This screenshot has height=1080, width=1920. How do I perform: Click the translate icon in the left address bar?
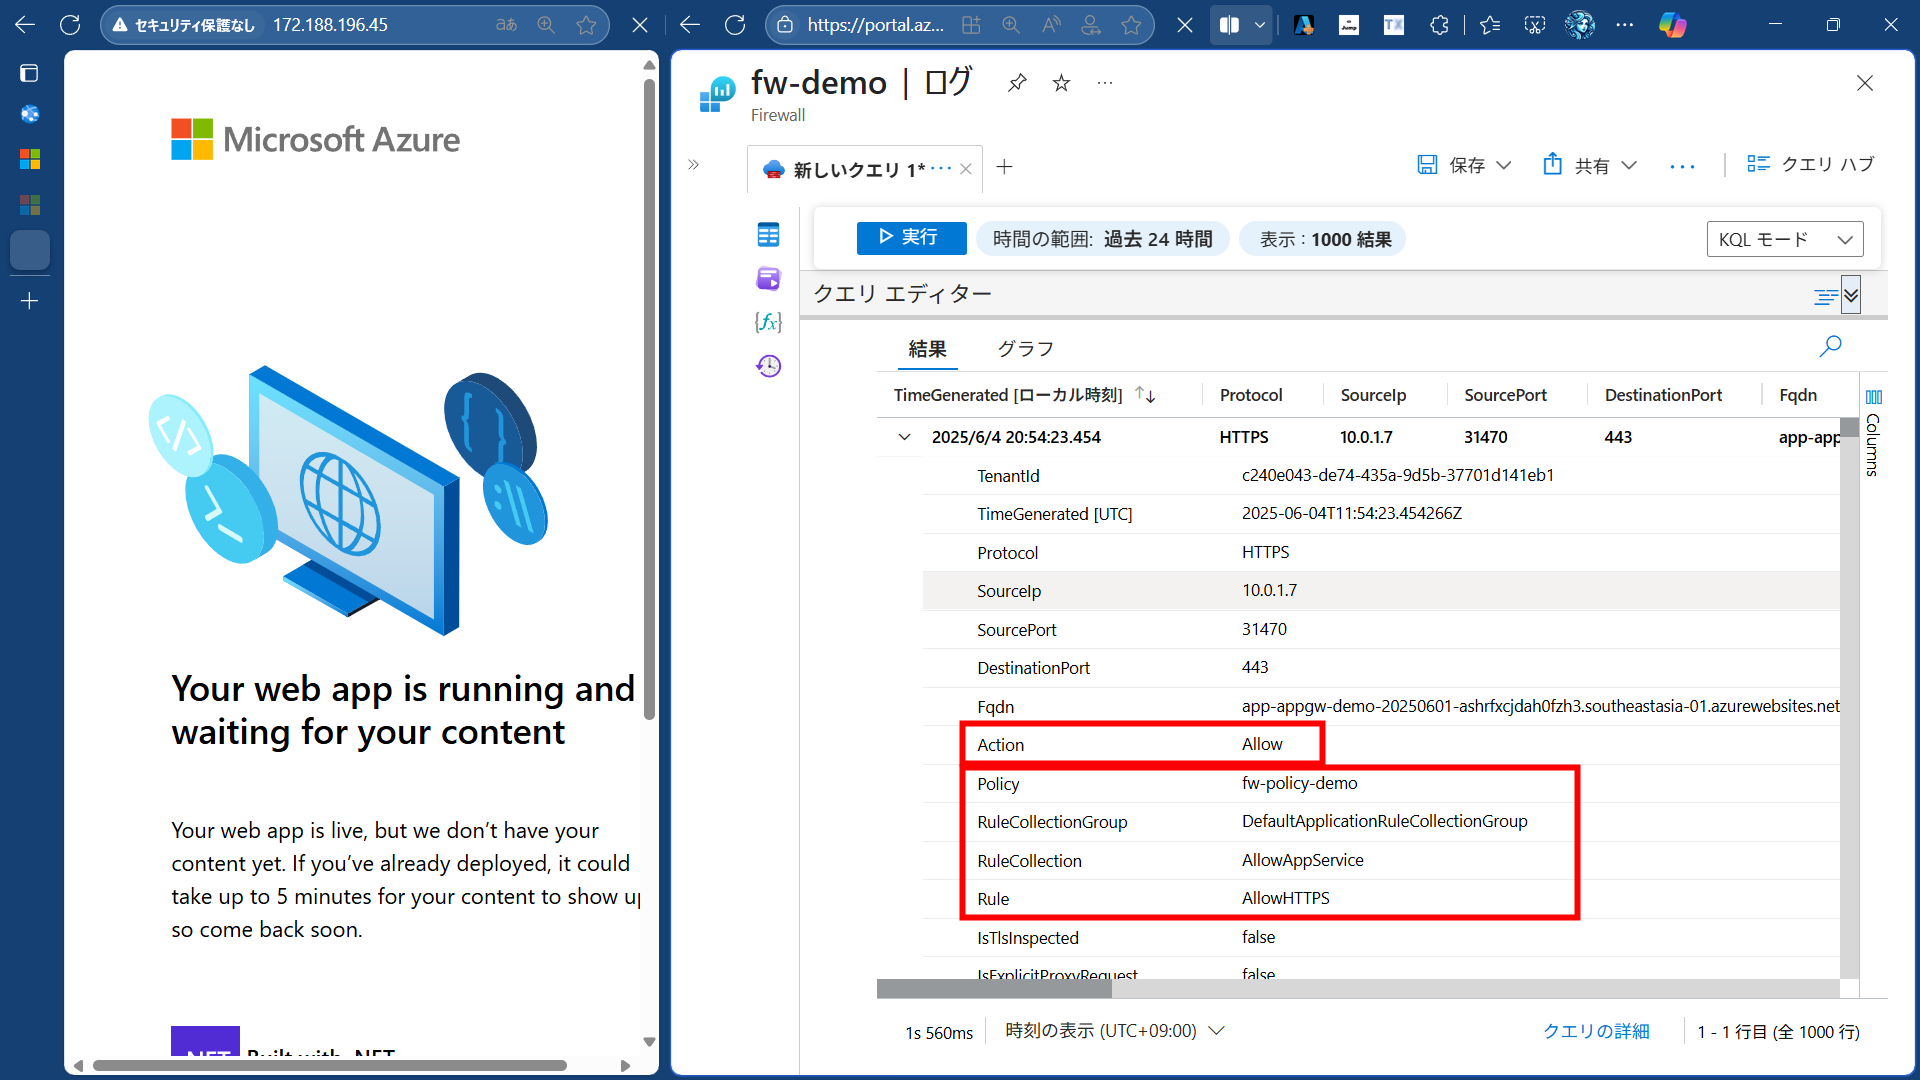tap(507, 25)
